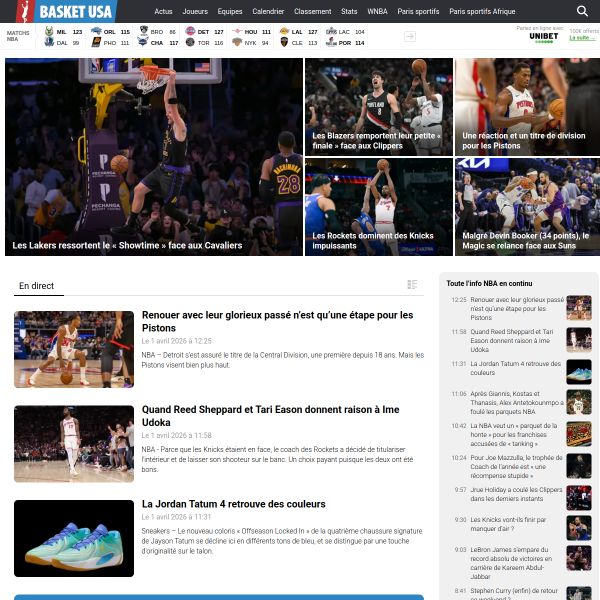The image size is (600, 600).
Task: Open Rockets dominent des Knicks story
Action: point(379,207)
